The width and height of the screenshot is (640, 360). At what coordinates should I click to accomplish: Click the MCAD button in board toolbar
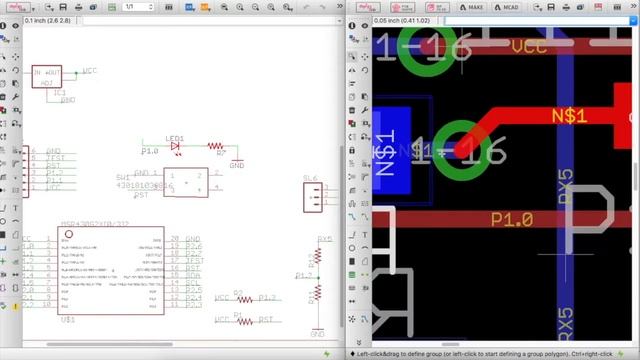click(507, 7)
